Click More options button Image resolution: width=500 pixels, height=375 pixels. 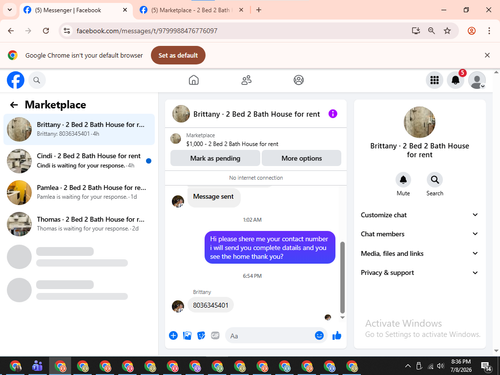[301, 158]
